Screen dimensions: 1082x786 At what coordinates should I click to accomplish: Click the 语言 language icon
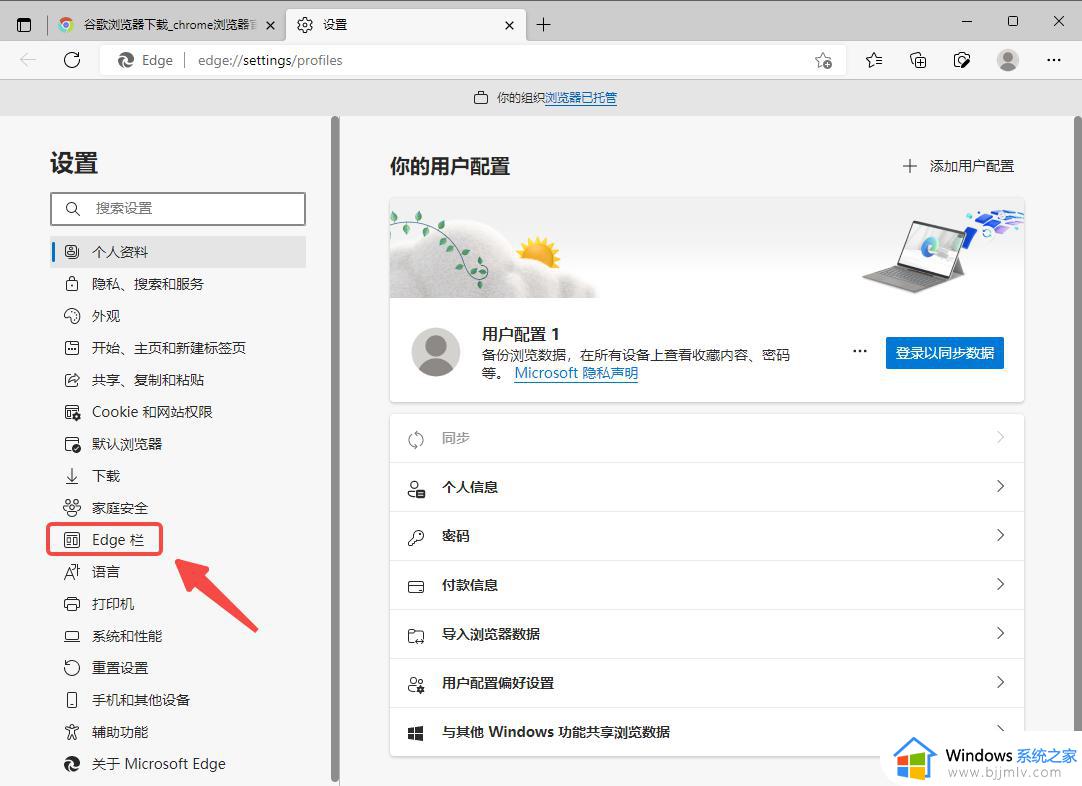[72, 572]
